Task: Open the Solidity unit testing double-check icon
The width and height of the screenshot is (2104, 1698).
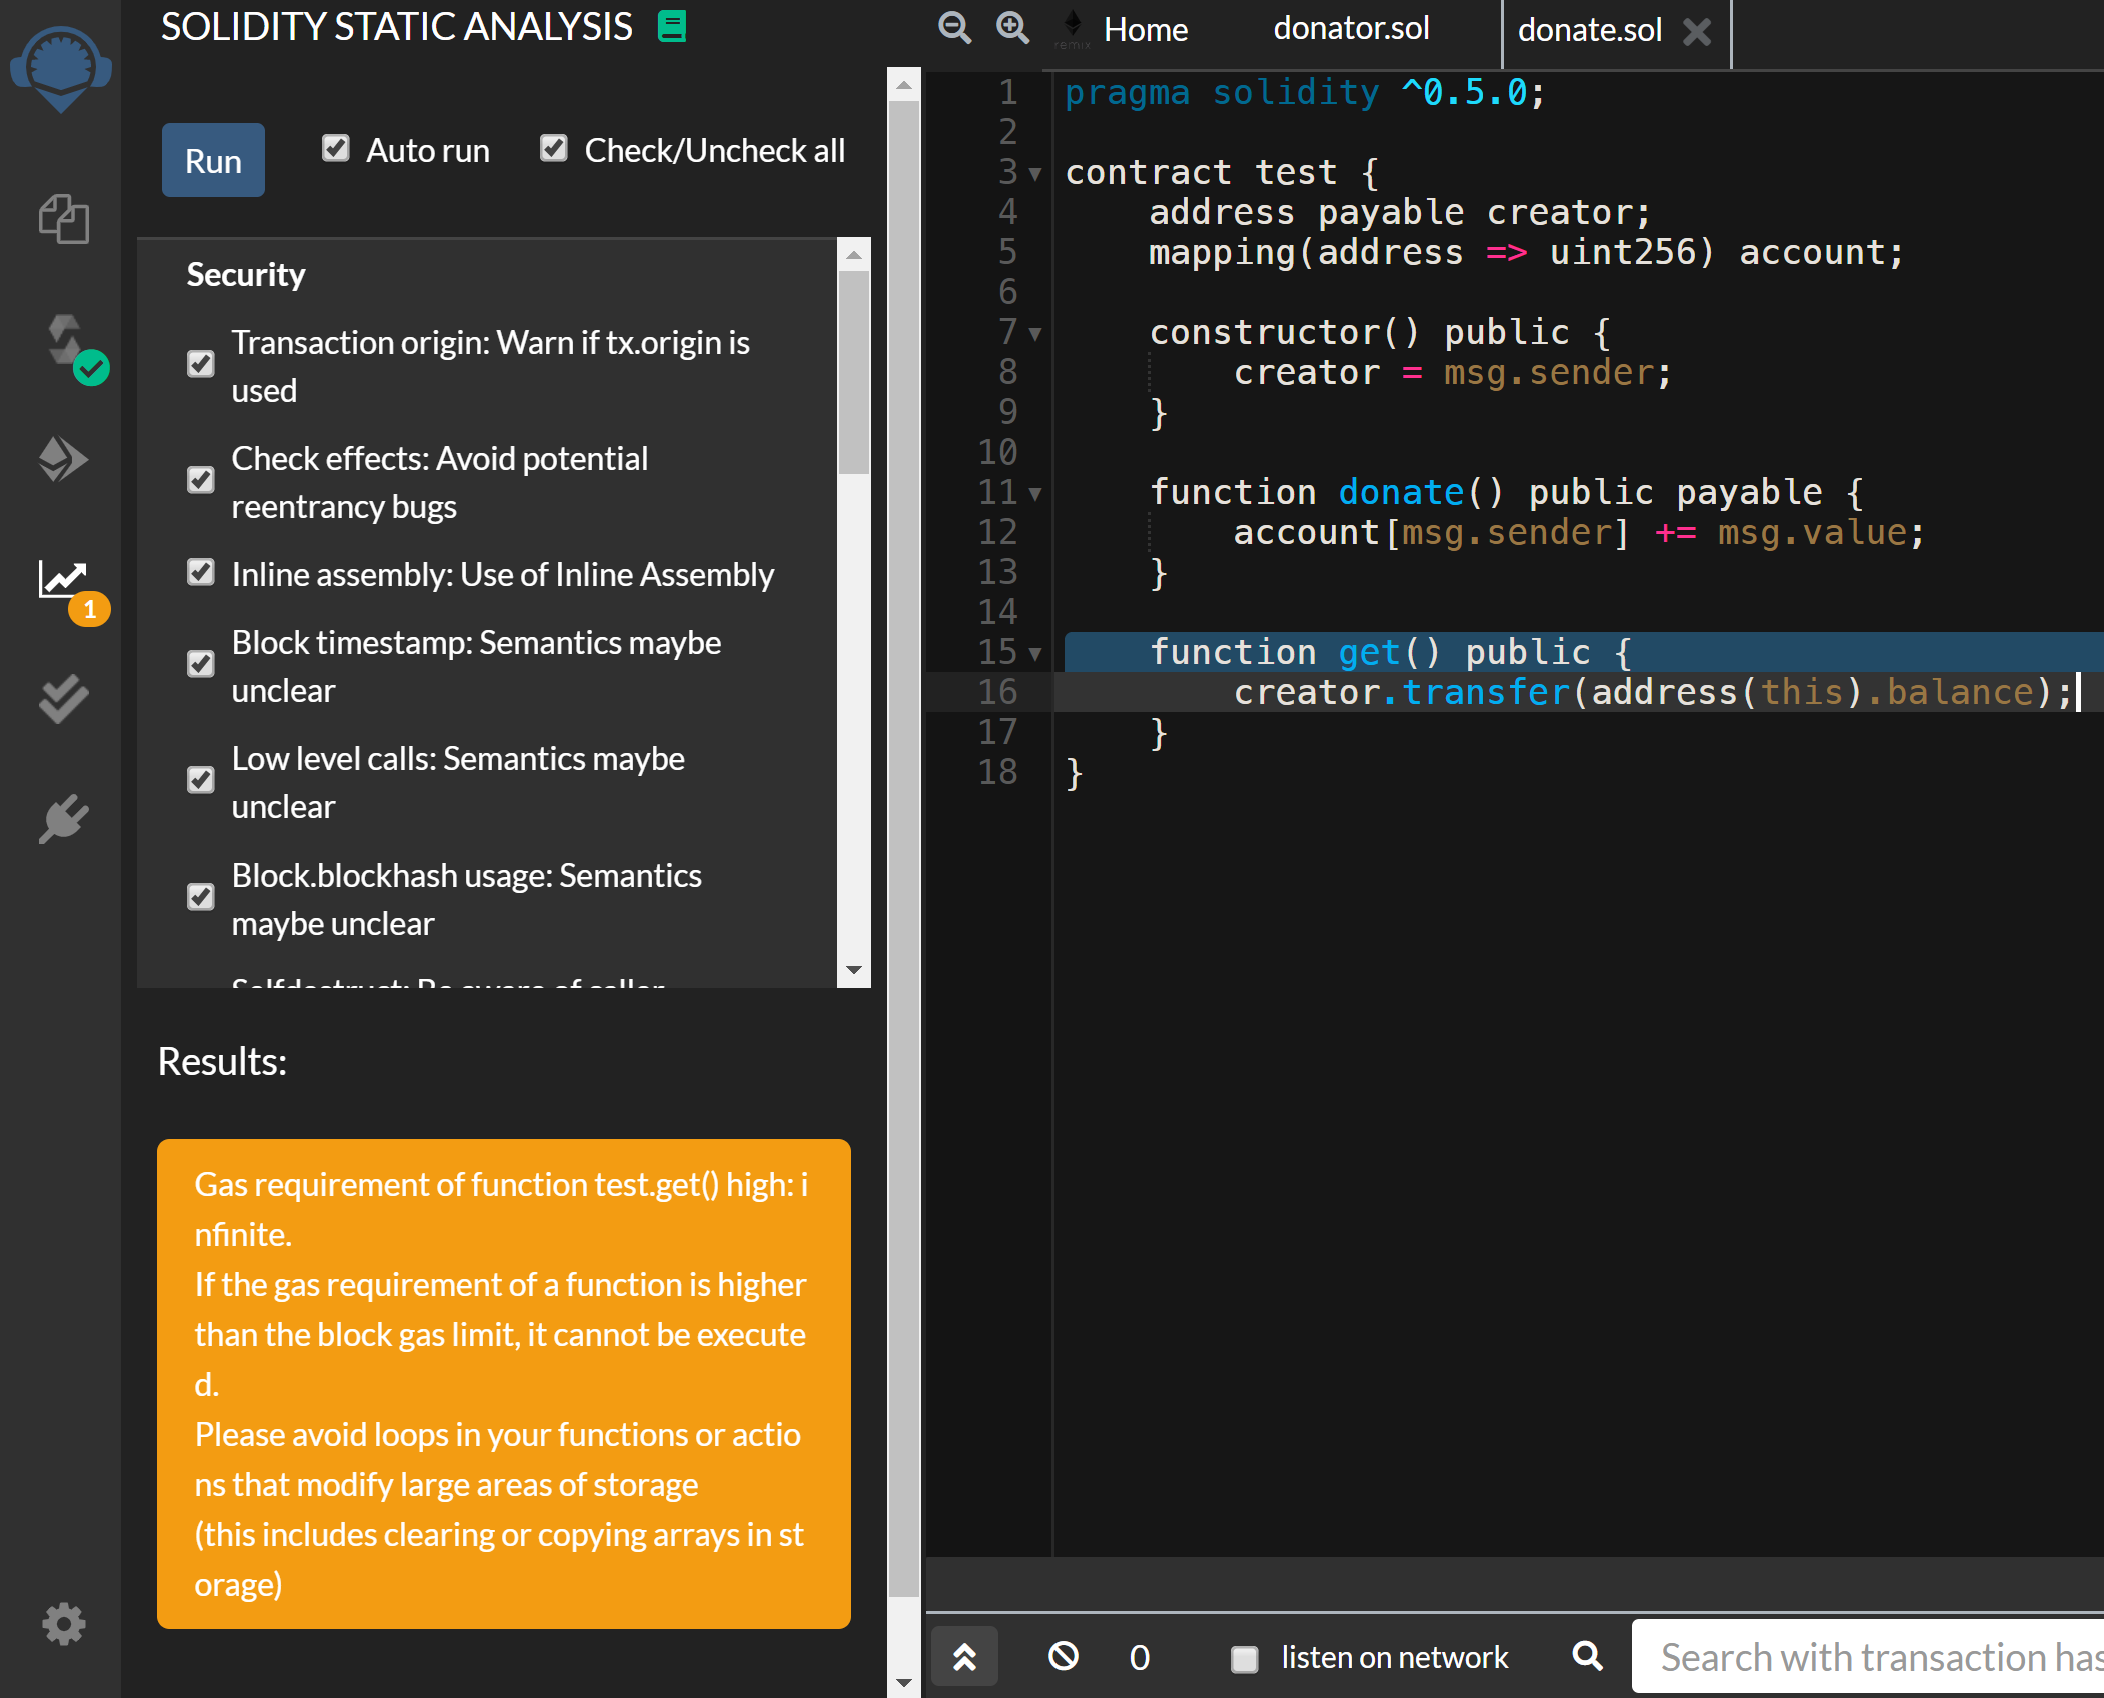Action: pos(63,699)
